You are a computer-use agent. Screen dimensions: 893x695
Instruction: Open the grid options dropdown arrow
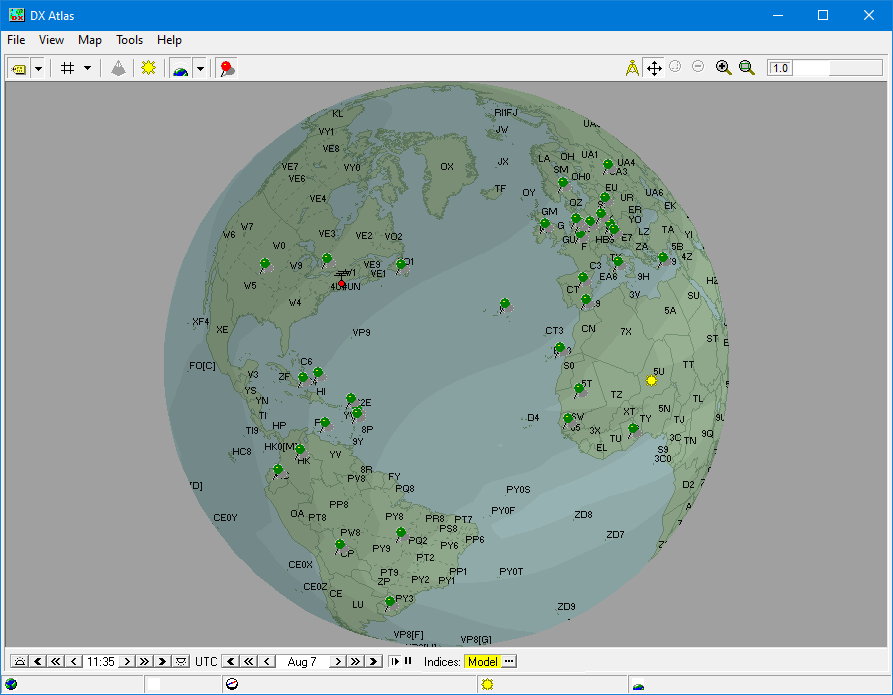[x=87, y=68]
